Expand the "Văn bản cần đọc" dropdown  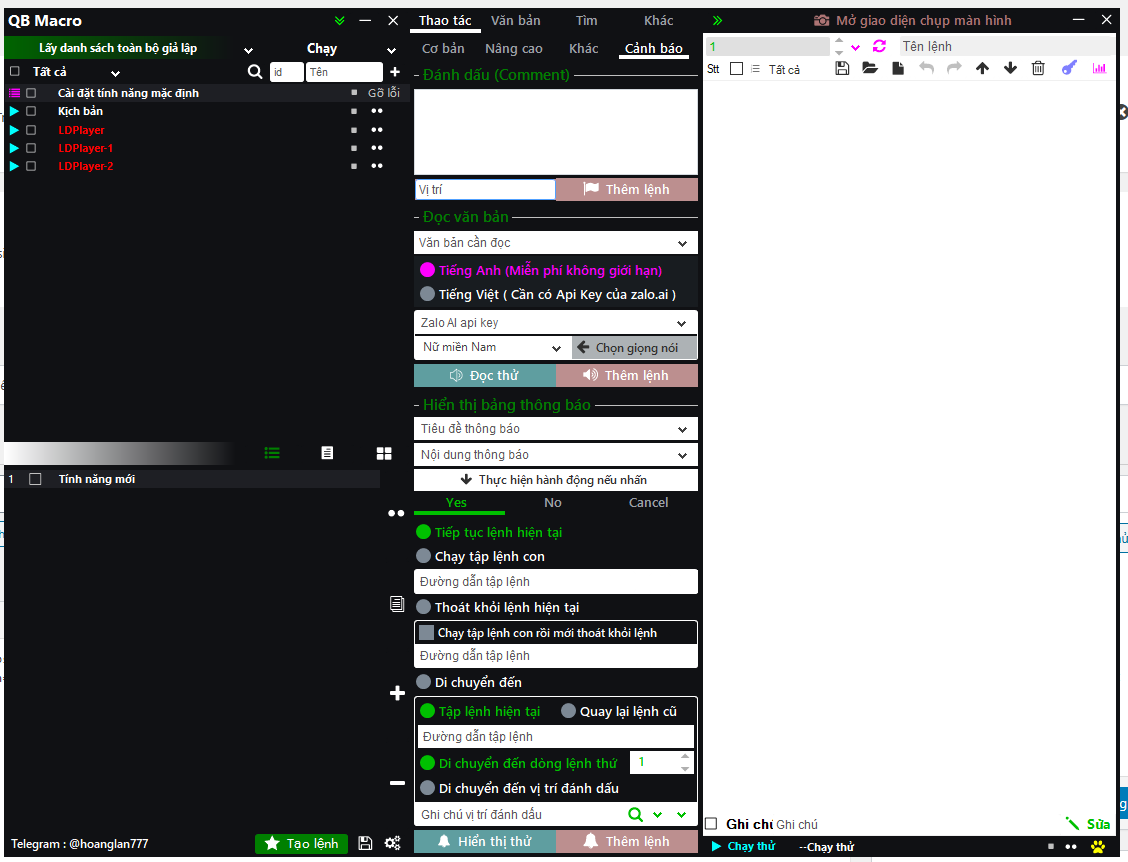click(682, 243)
